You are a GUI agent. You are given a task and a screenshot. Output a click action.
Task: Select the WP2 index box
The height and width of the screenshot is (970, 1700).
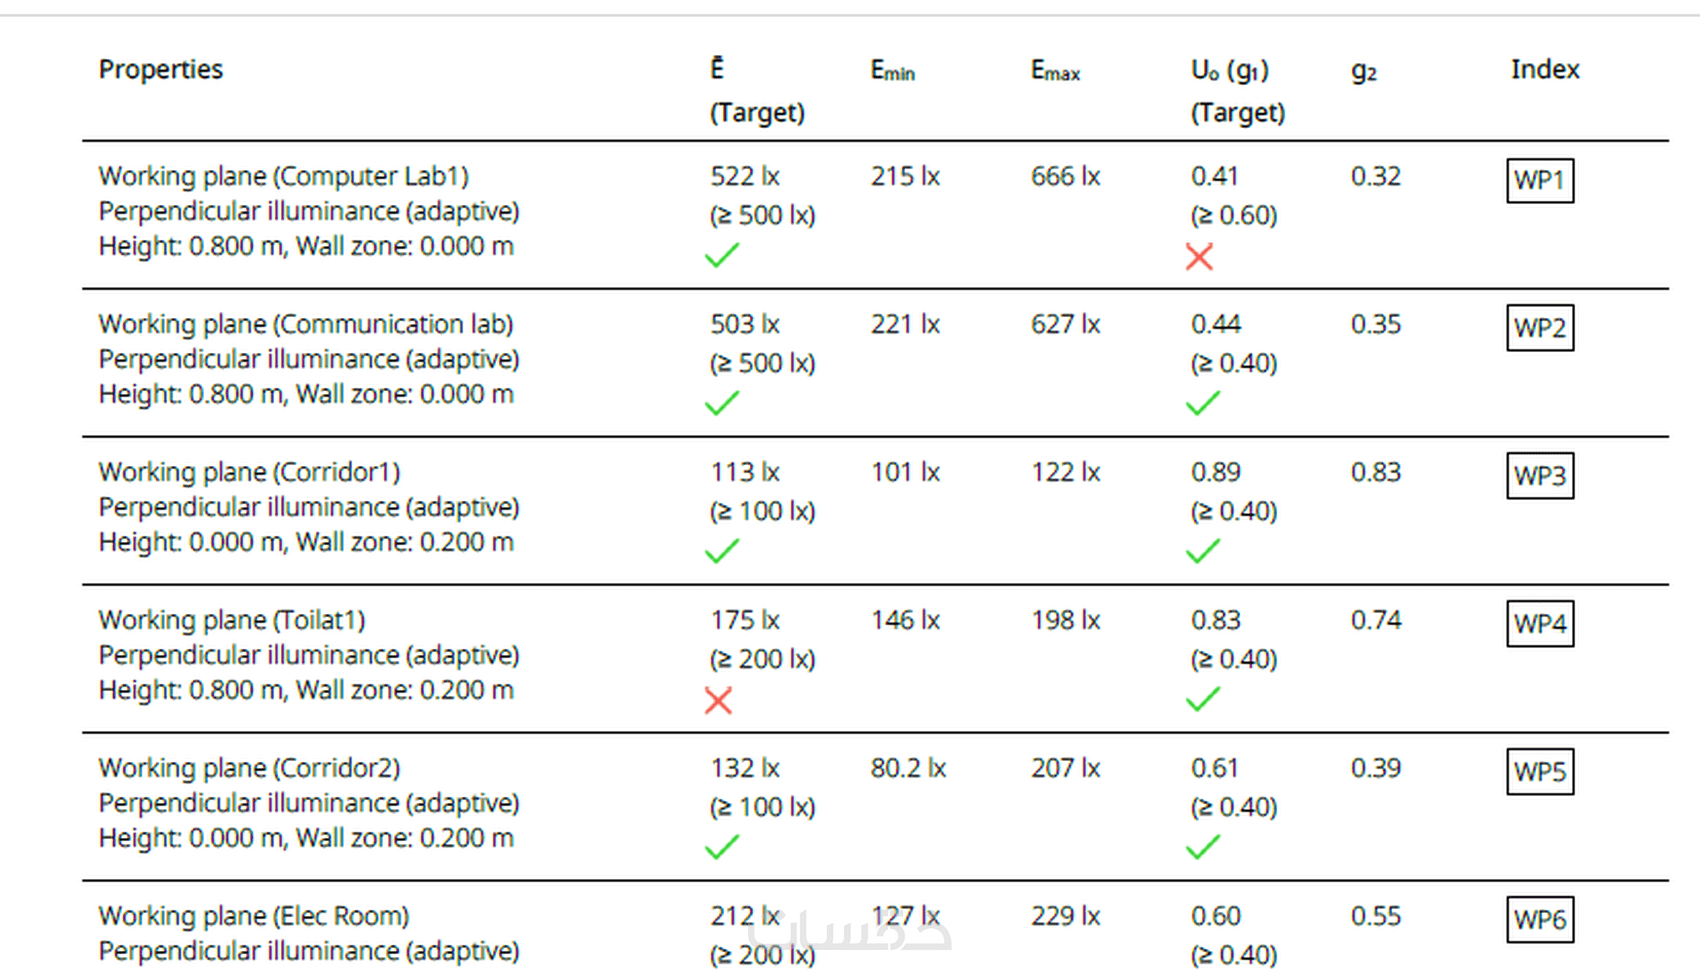[1539, 328]
